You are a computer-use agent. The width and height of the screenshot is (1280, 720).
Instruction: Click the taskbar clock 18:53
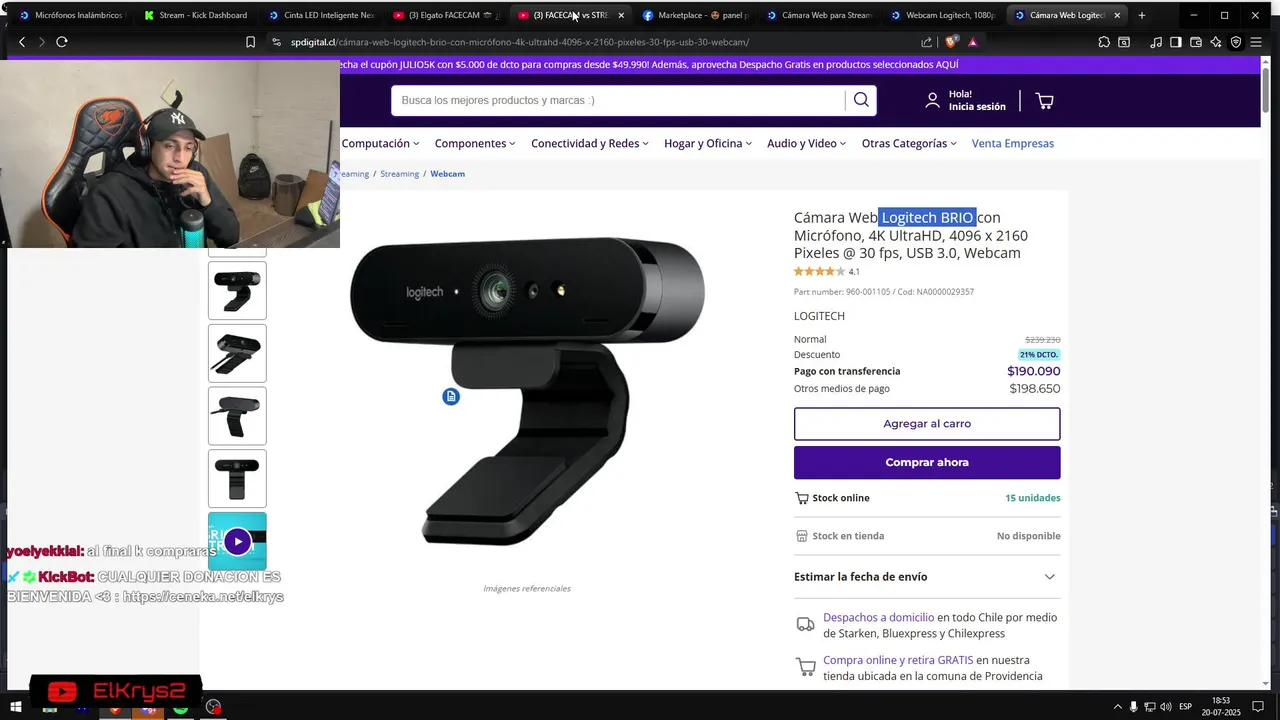point(1221,707)
